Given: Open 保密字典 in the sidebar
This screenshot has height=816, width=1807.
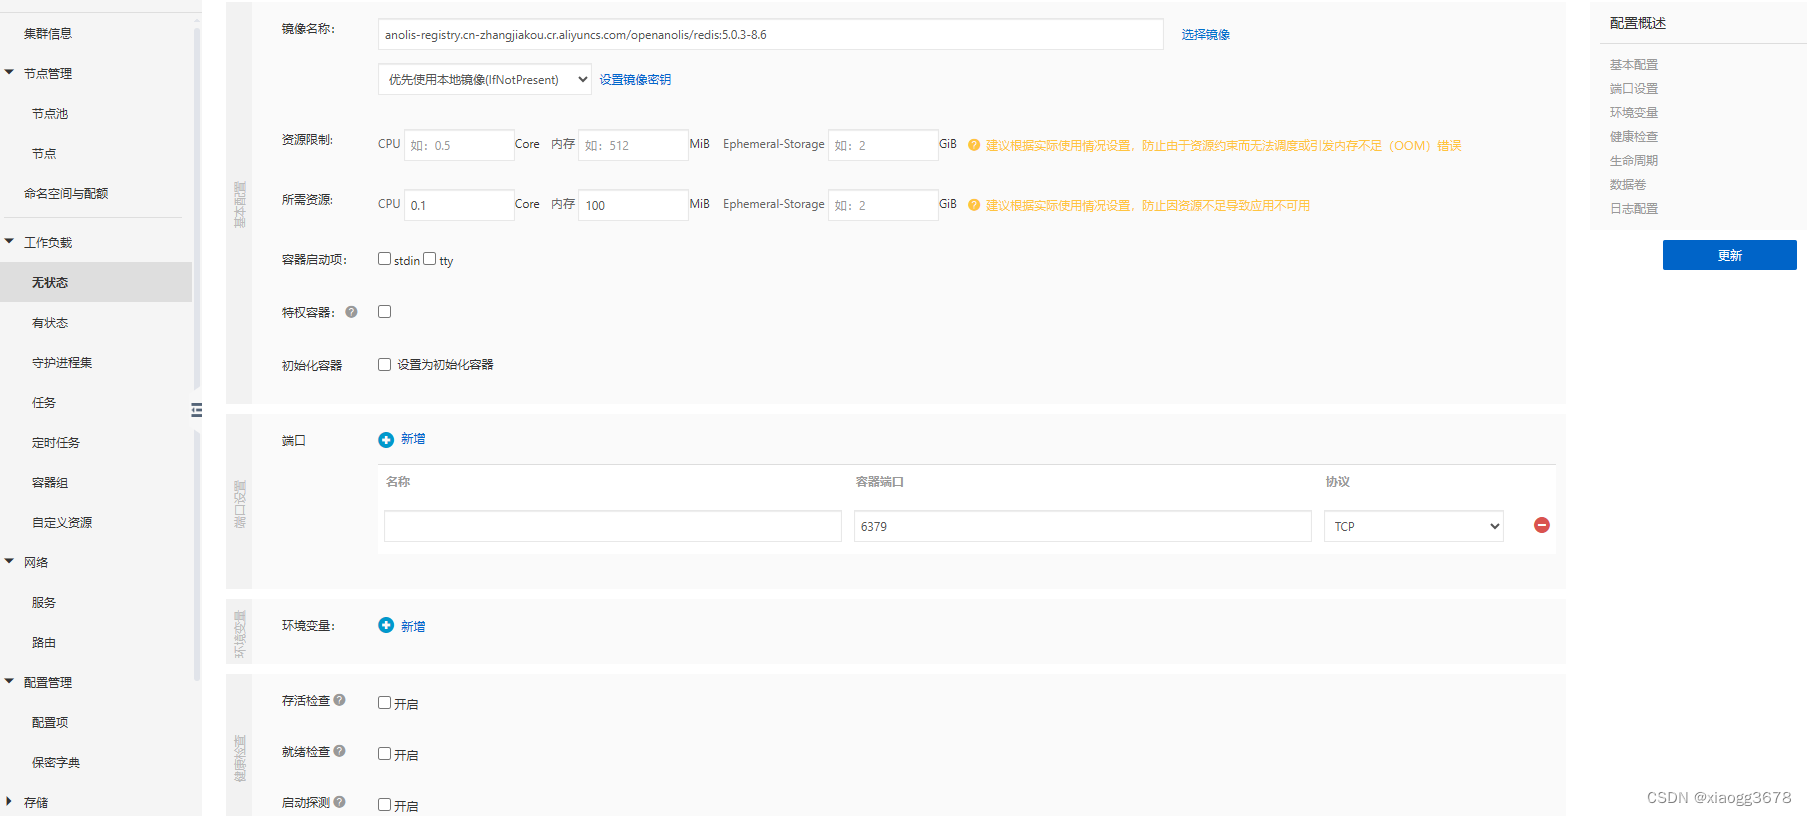Looking at the screenshot, I should (x=56, y=762).
